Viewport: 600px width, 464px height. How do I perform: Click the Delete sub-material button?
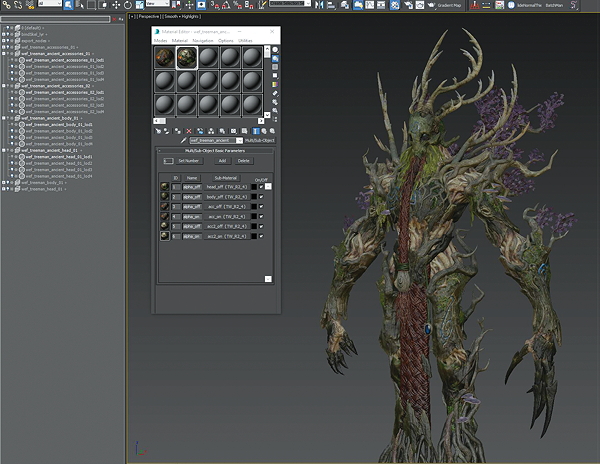243,161
